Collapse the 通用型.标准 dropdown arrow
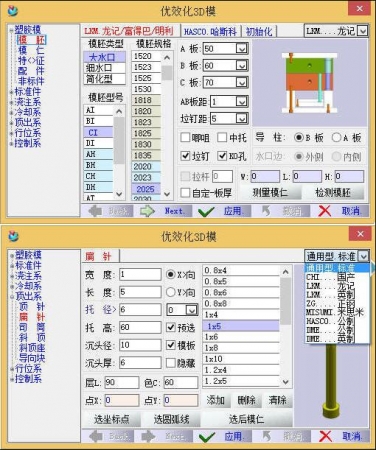Viewport: 376px width, 450px height. pos(363,256)
